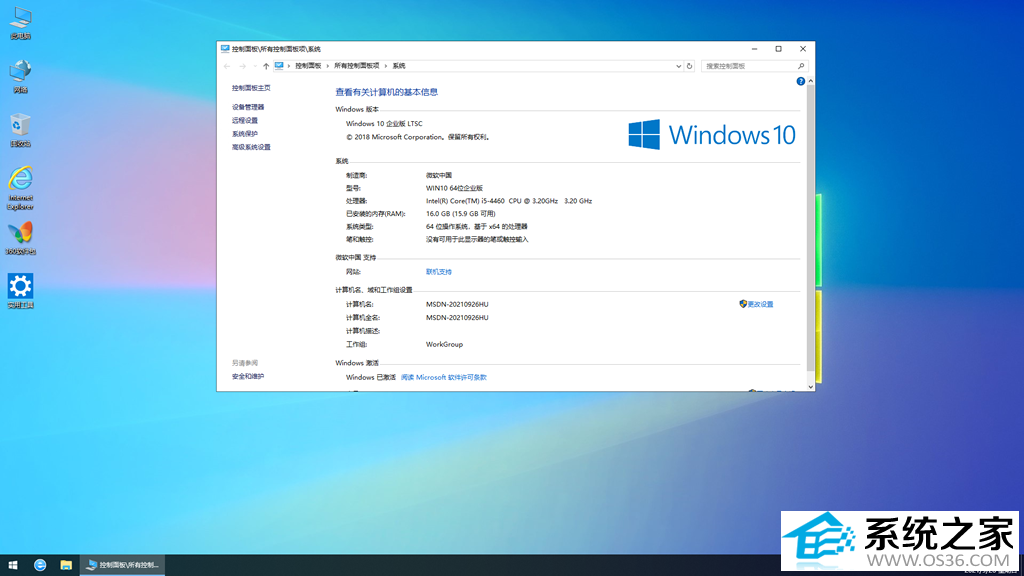Expand the chevron before 控制面板 breadcrumb

point(289,66)
